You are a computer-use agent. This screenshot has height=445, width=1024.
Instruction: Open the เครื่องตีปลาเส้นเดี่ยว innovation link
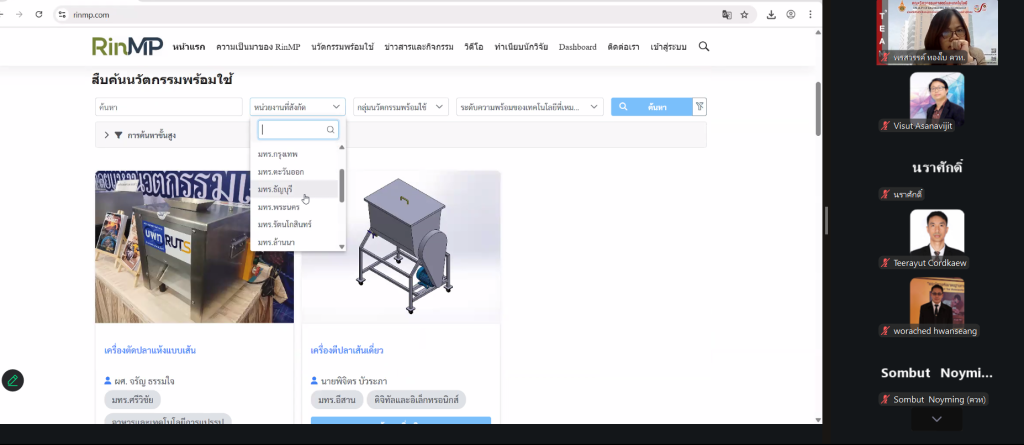click(347, 351)
